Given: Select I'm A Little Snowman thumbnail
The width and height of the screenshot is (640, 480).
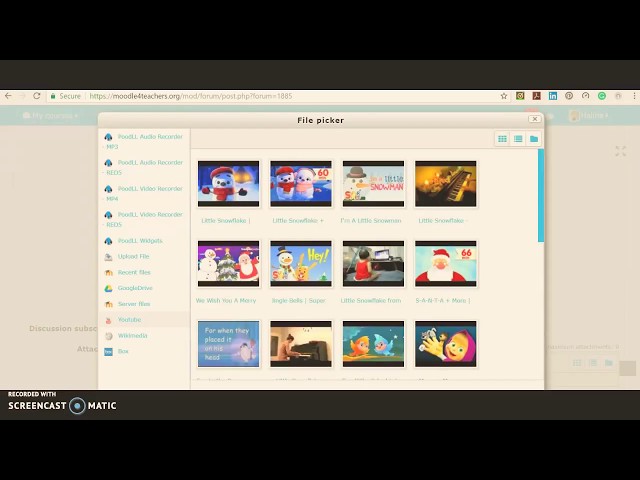Looking at the screenshot, I should point(373,184).
